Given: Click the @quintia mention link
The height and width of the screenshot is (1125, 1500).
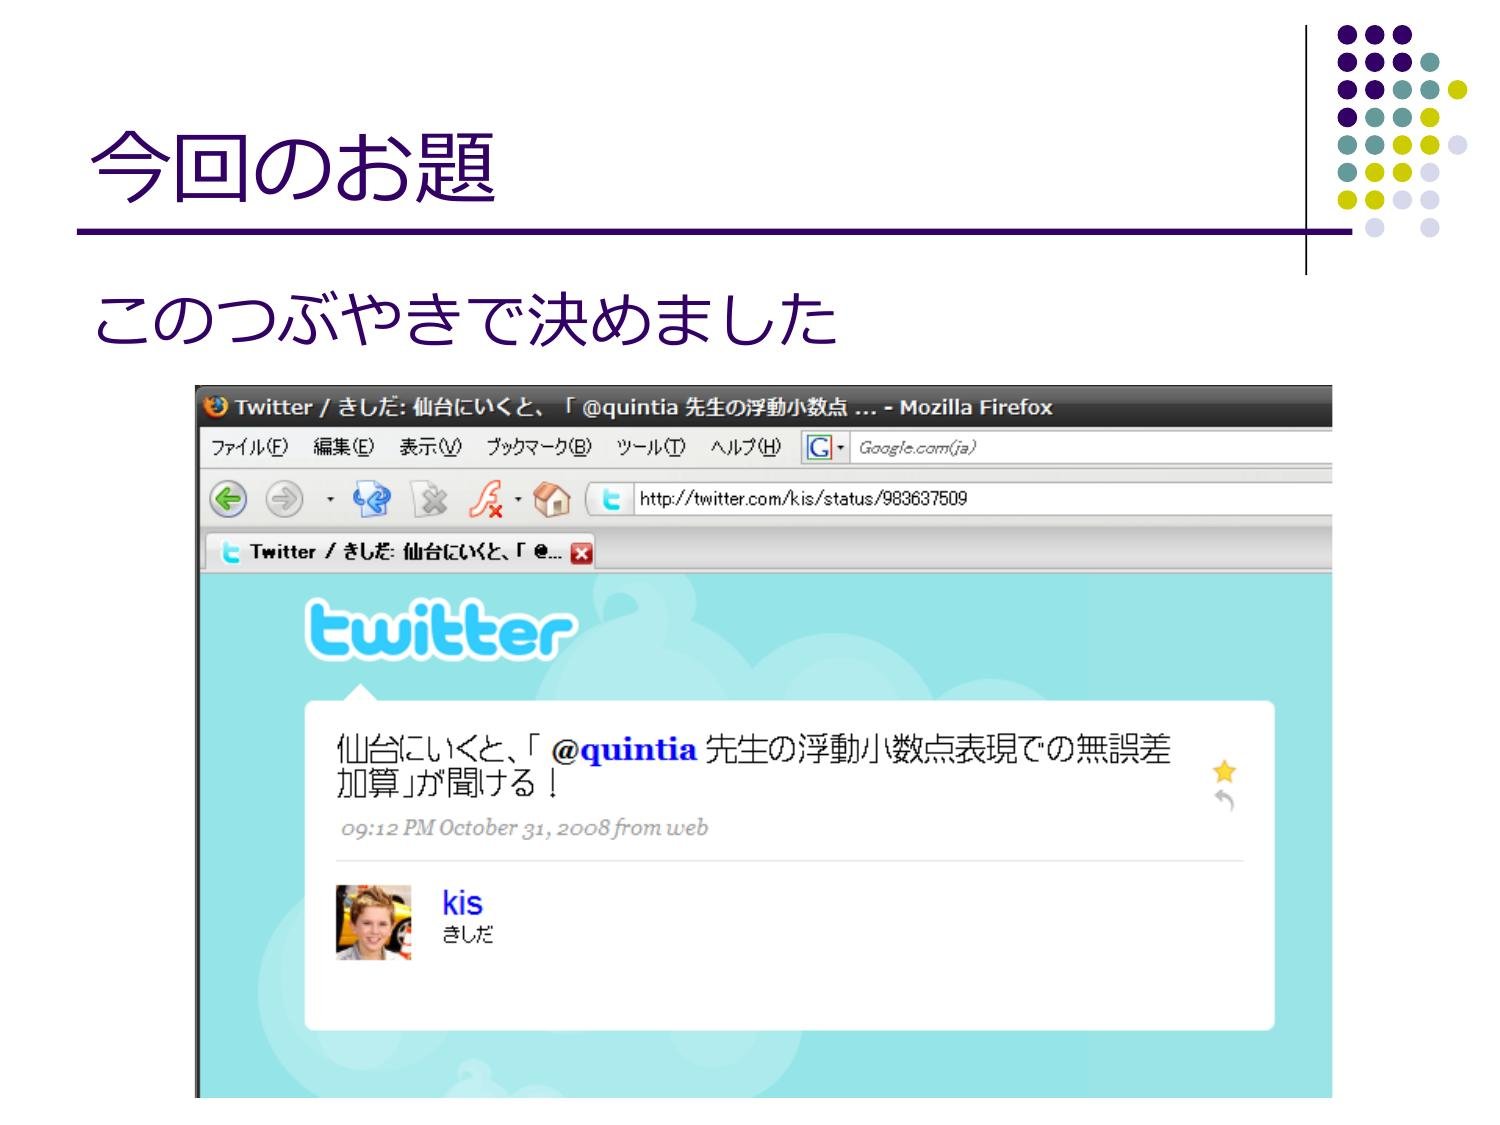Looking at the screenshot, I should coord(623,749).
